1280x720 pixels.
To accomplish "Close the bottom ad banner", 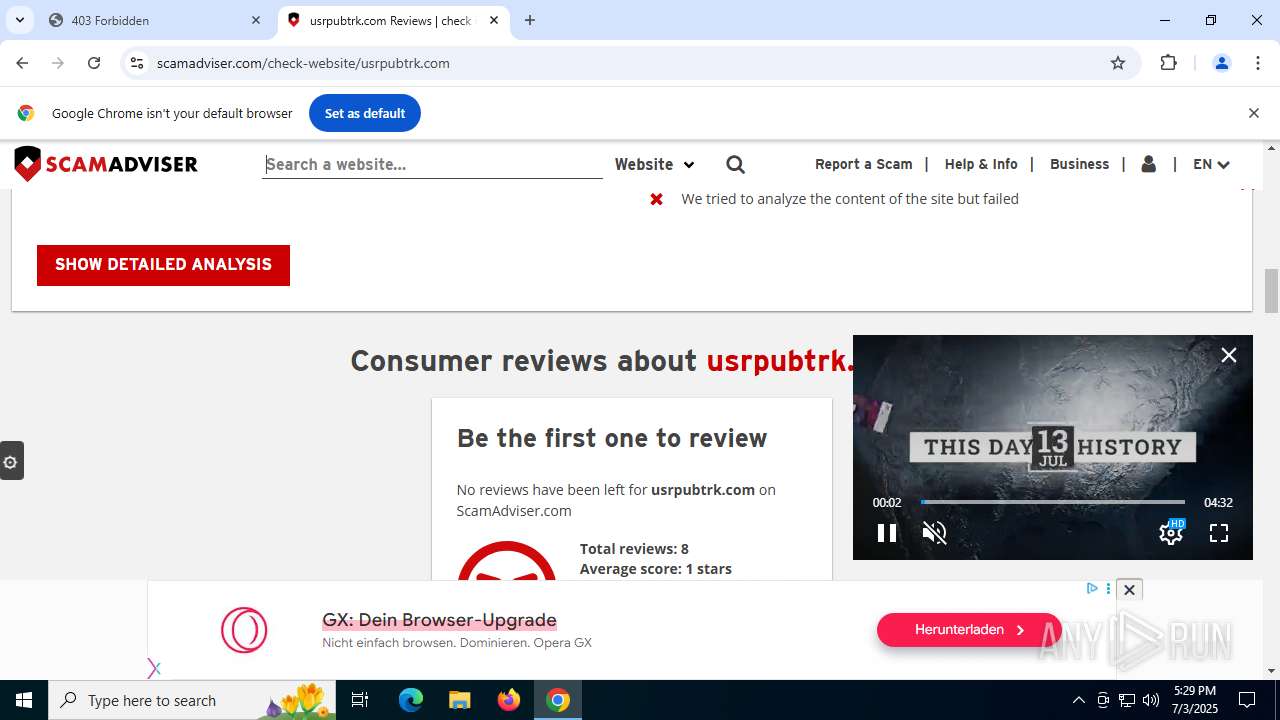I will (1129, 590).
